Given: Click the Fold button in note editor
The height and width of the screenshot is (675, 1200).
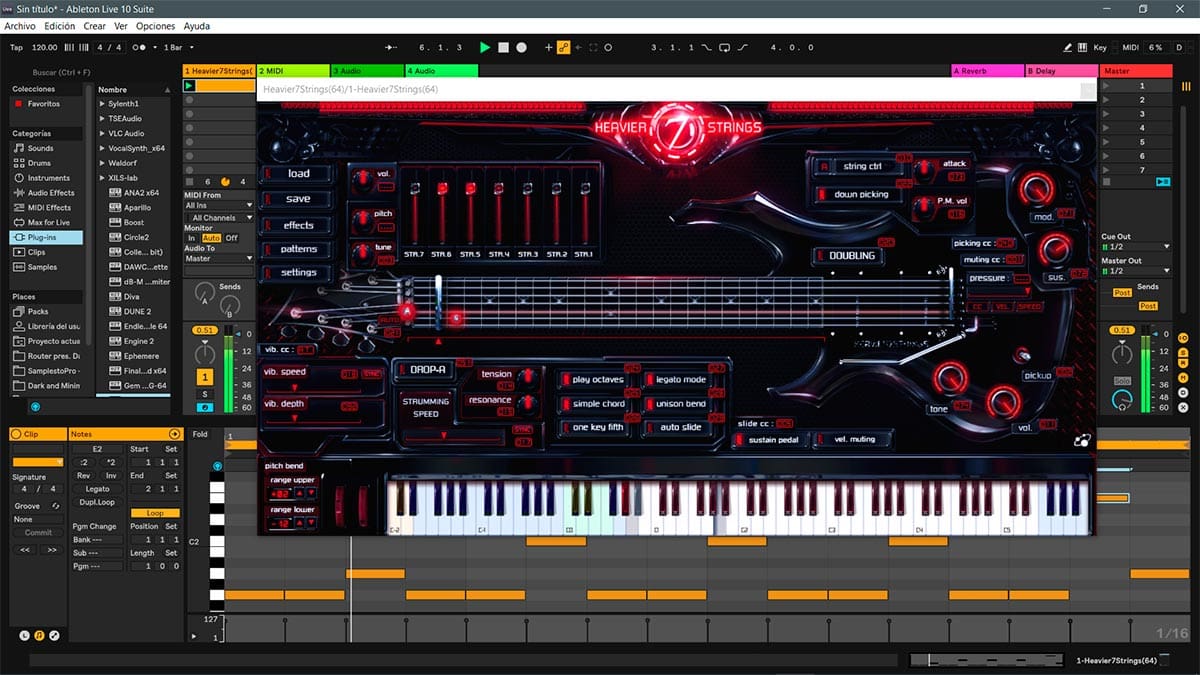Looking at the screenshot, I should coord(201,434).
